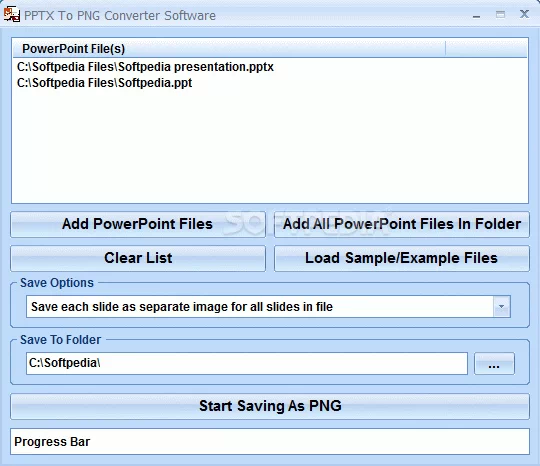This screenshot has width=540, height=466.
Task: Click the application icon in title bar
Action: (12, 14)
